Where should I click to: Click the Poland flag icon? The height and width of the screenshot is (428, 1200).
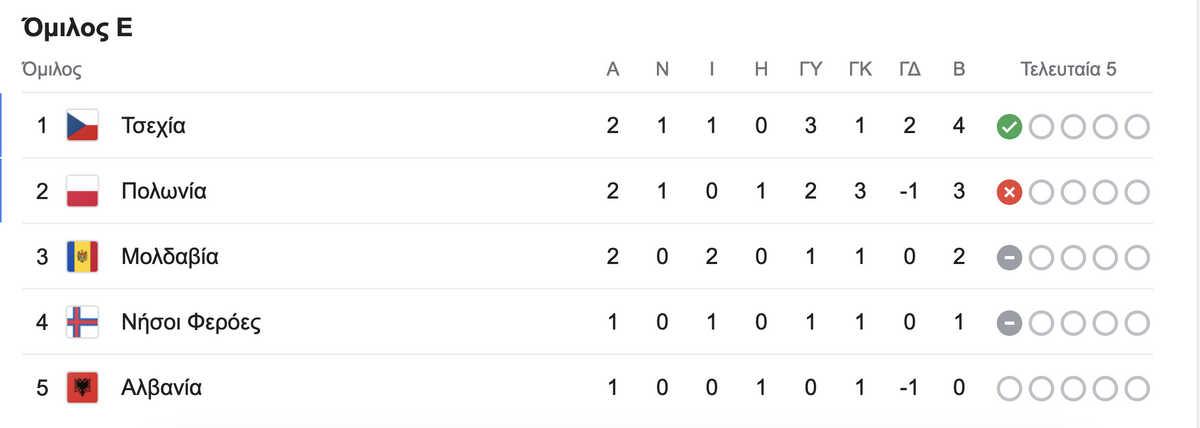click(81, 191)
